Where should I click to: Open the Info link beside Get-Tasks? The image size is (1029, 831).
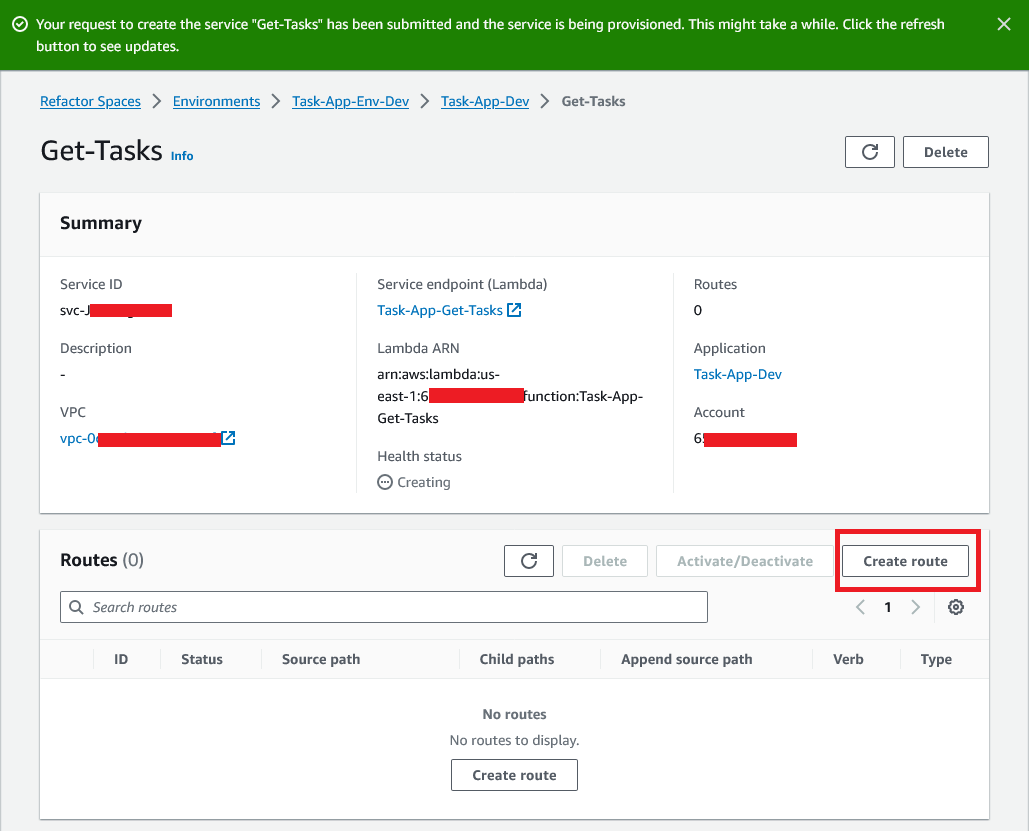[x=182, y=156]
